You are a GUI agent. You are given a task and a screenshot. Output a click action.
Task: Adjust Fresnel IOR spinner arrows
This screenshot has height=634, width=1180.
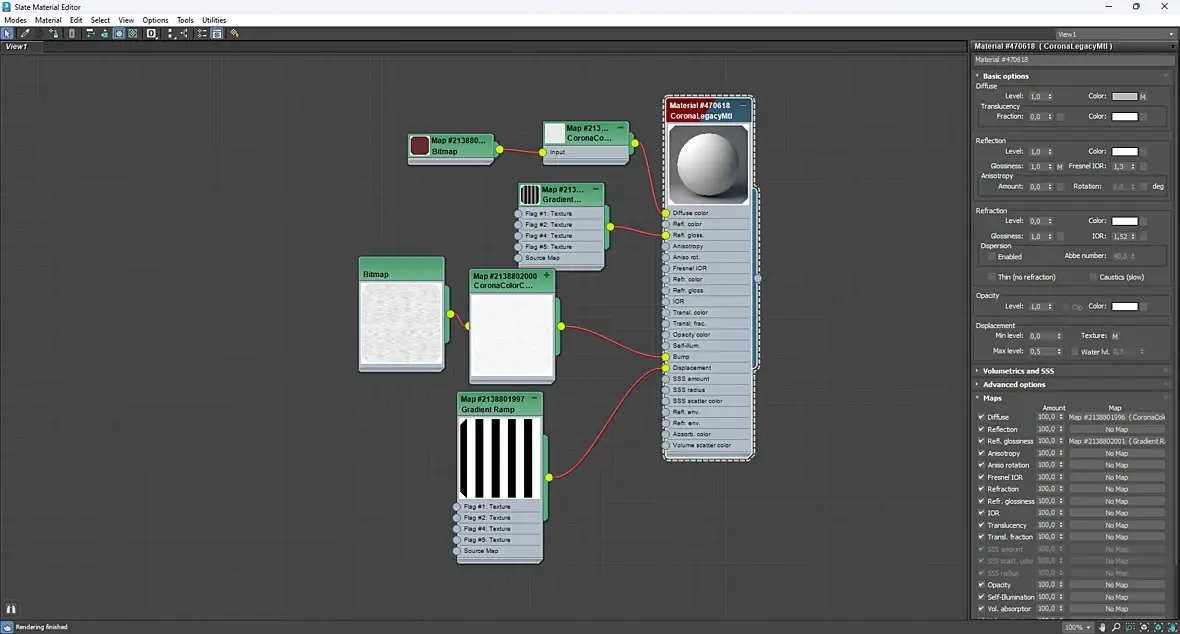tap(1133, 166)
